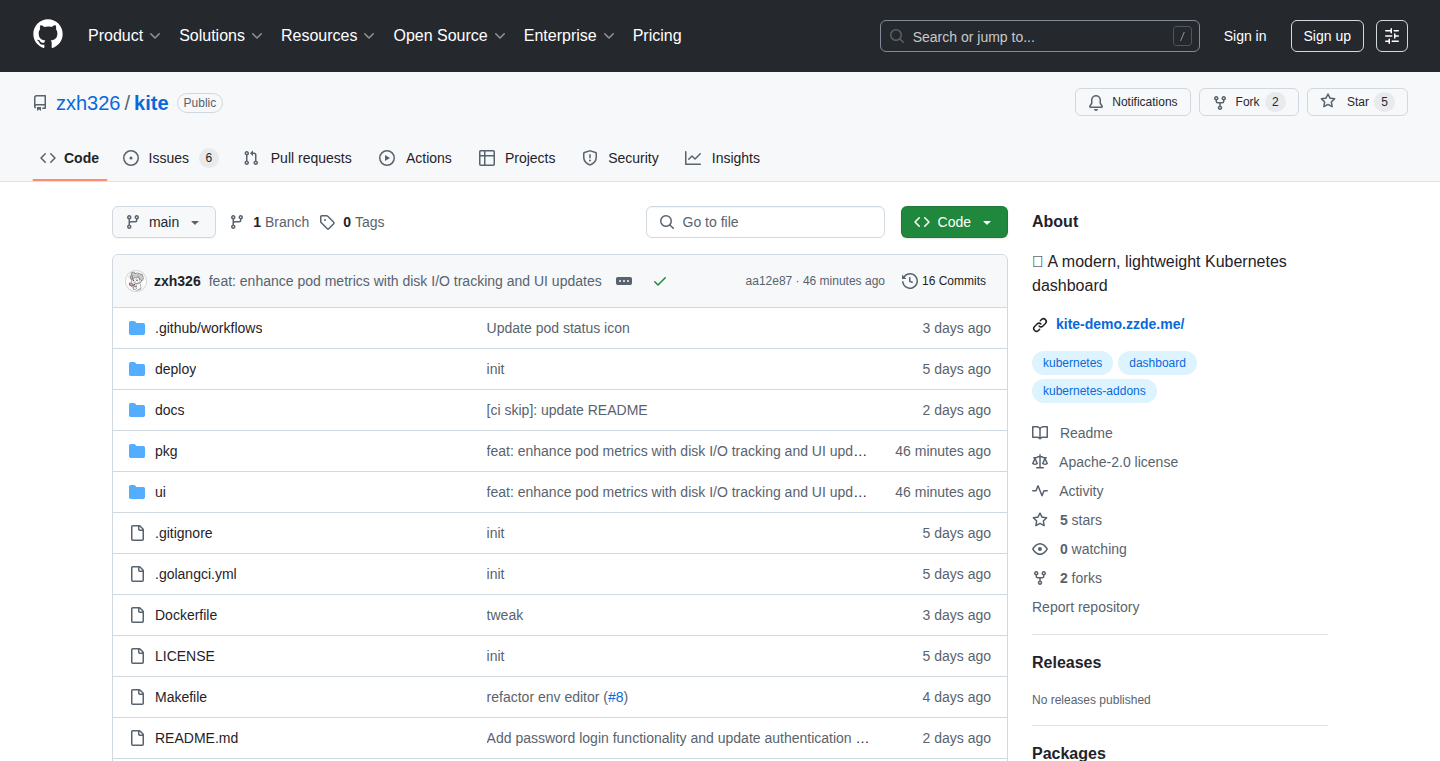The height and width of the screenshot is (761, 1440).
Task: Open the .golangci.yml file
Action: pyautogui.click(x=196, y=574)
